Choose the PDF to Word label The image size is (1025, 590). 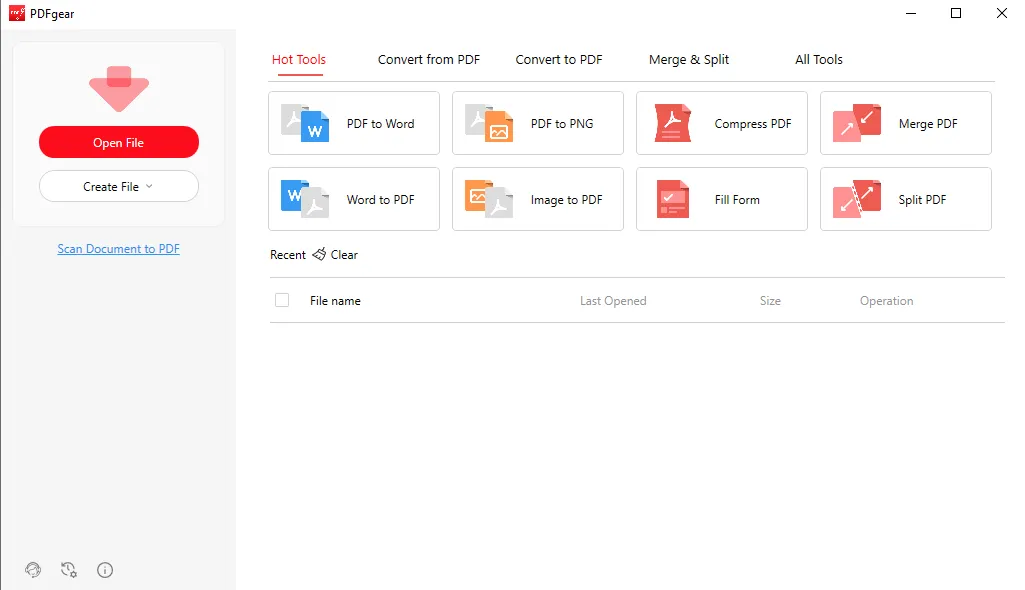380,123
